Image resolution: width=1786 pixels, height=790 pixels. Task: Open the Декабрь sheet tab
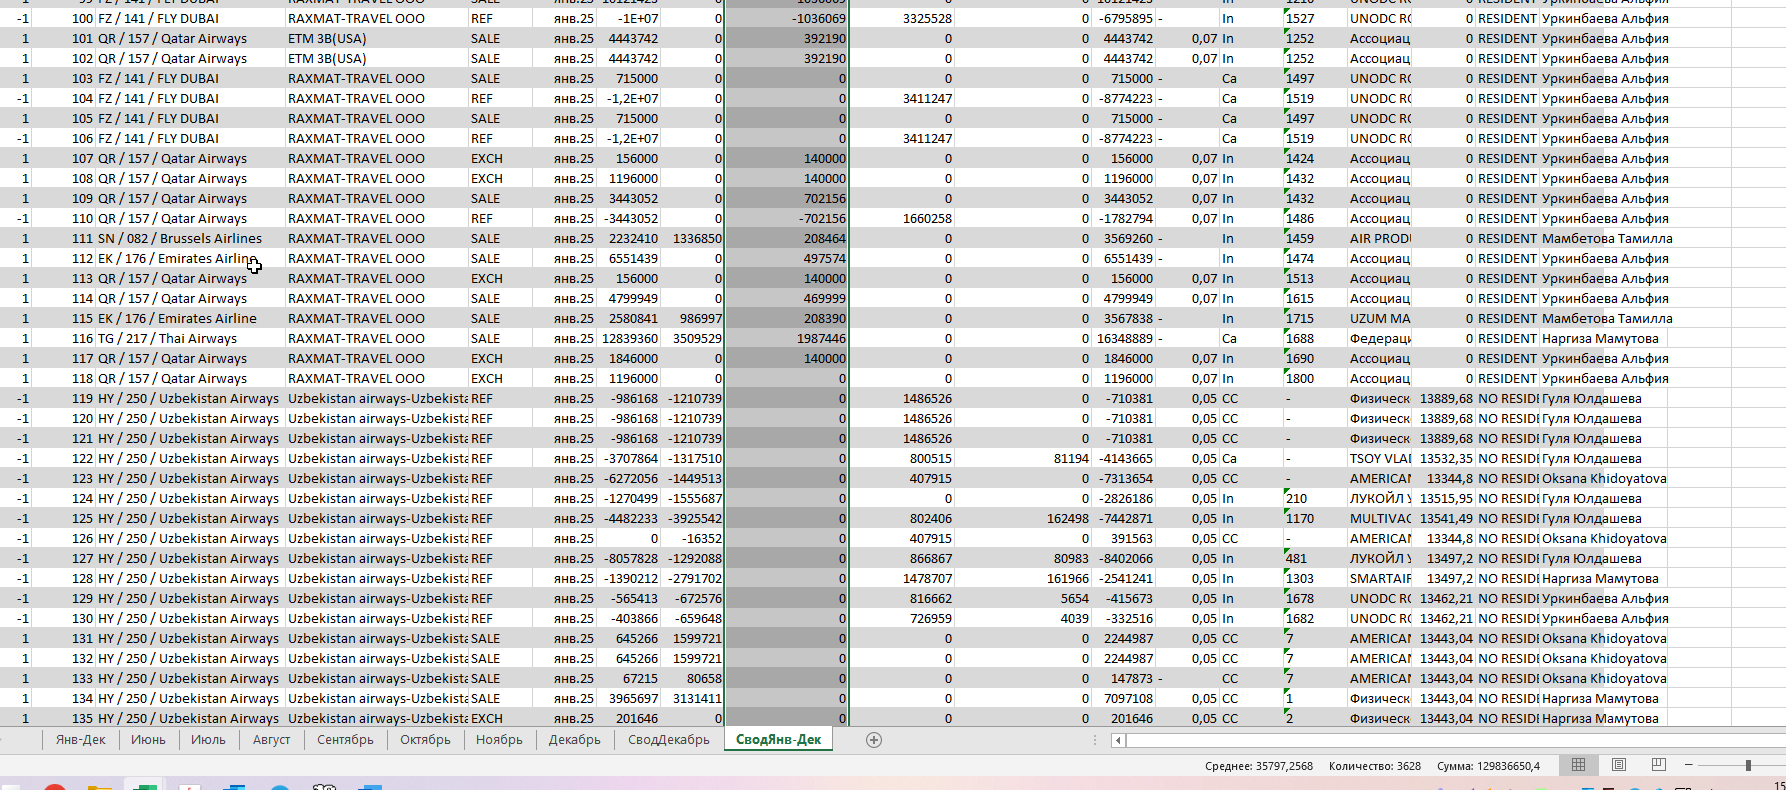pos(574,740)
